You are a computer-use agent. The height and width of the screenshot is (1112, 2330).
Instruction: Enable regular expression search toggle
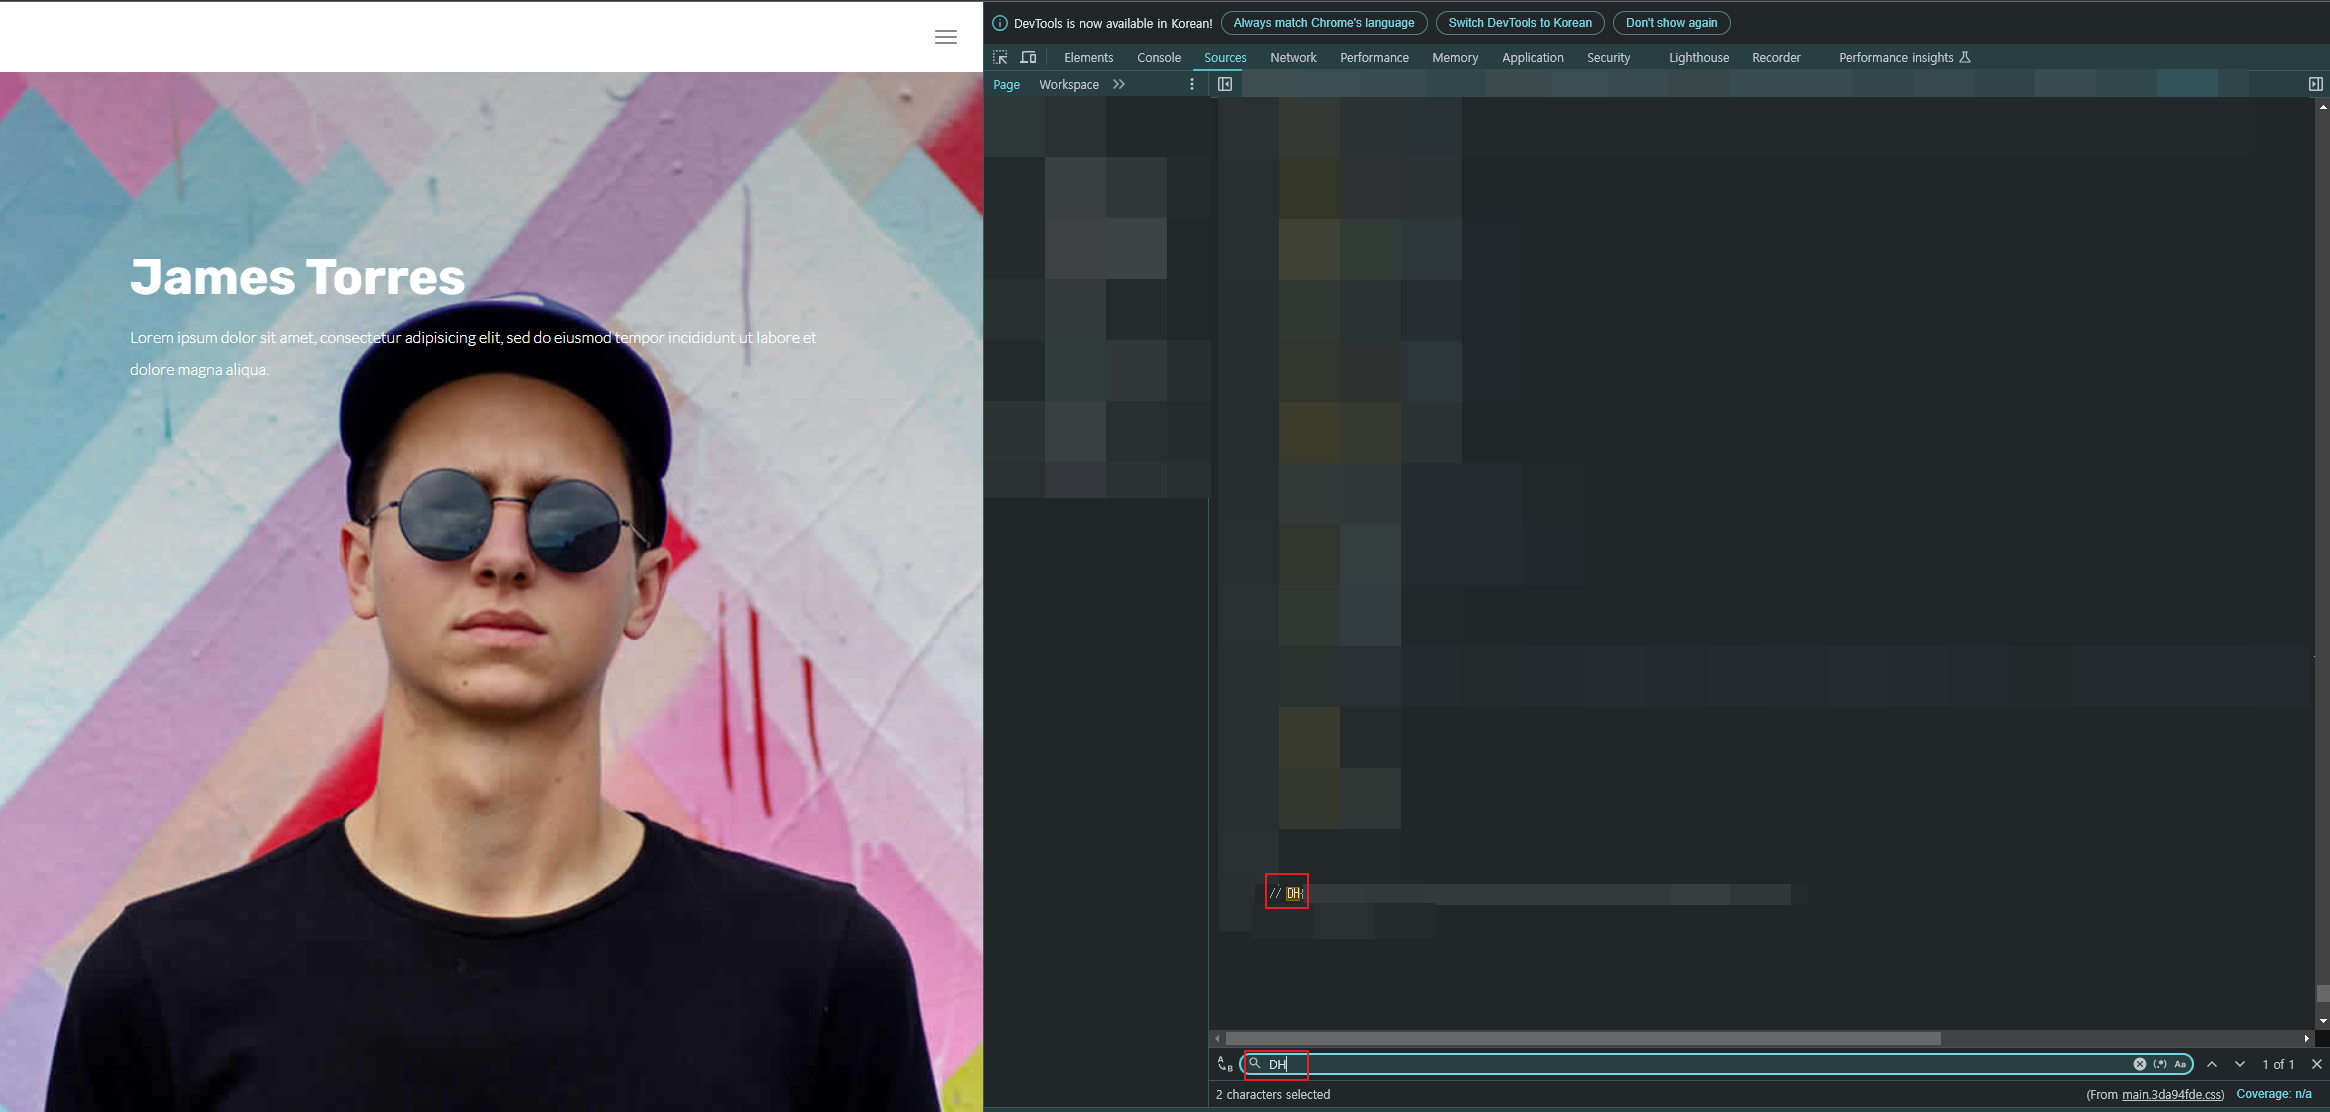tap(2160, 1064)
